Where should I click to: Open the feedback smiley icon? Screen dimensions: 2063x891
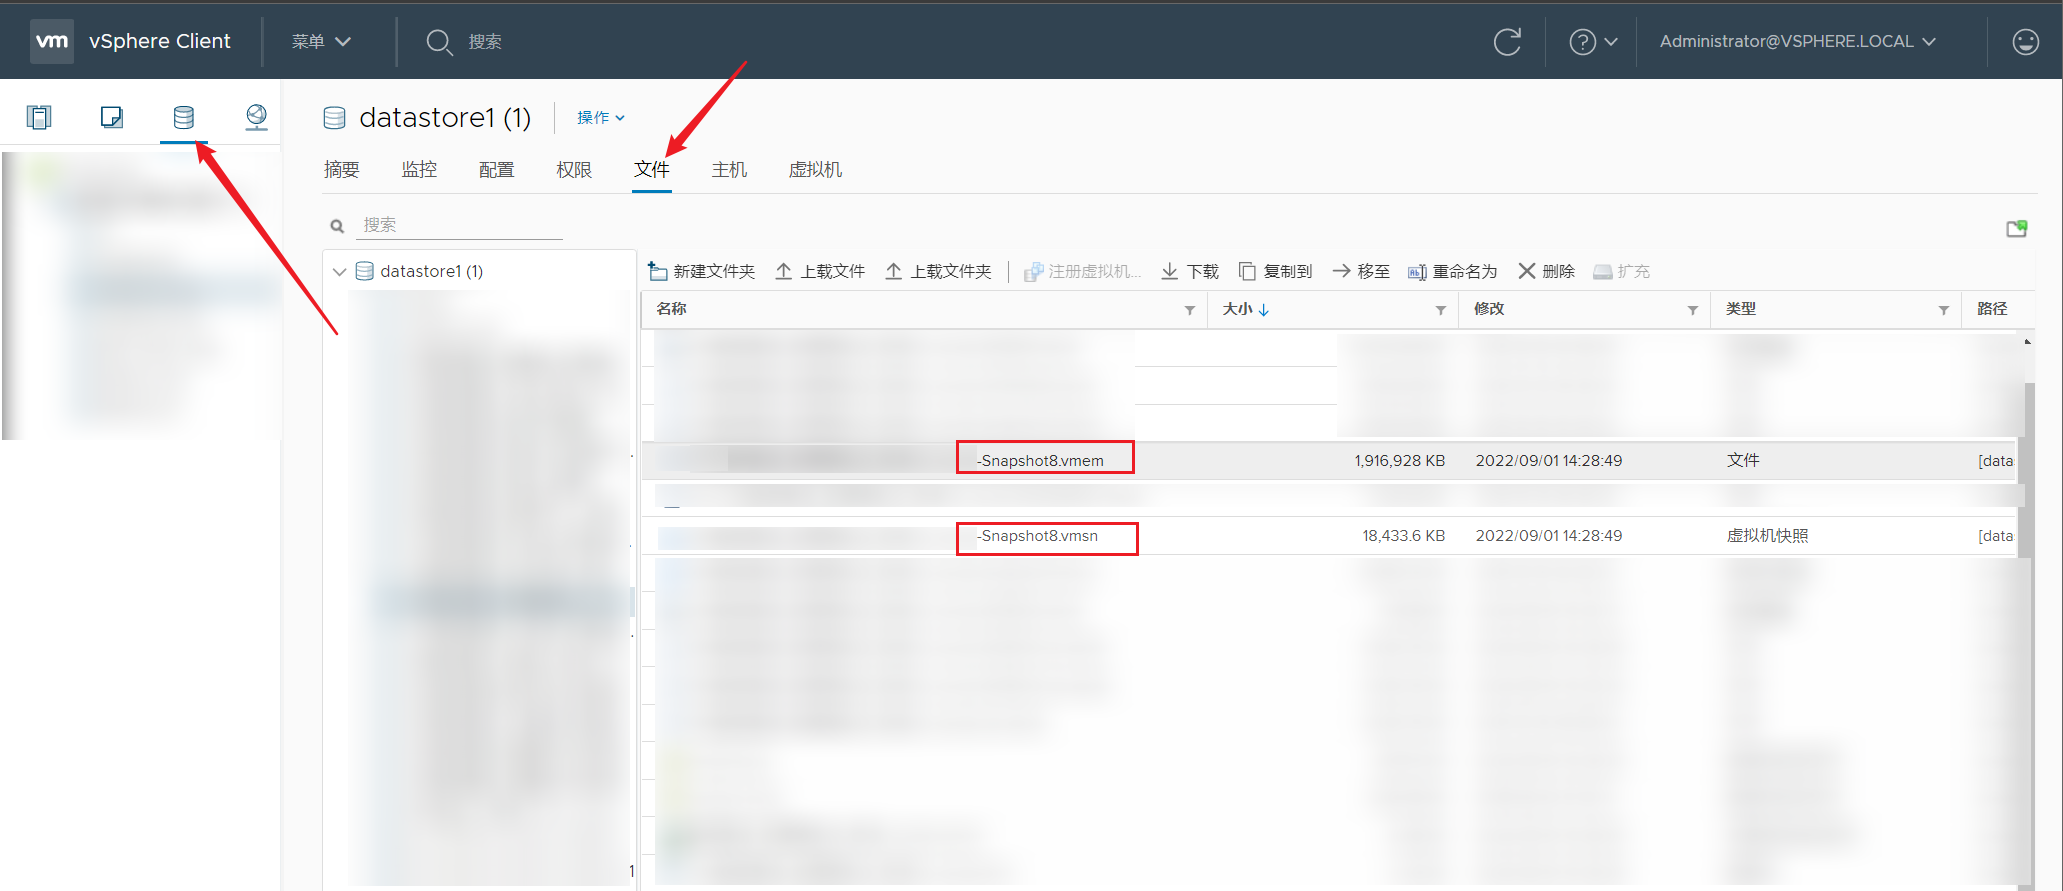(x=2025, y=41)
